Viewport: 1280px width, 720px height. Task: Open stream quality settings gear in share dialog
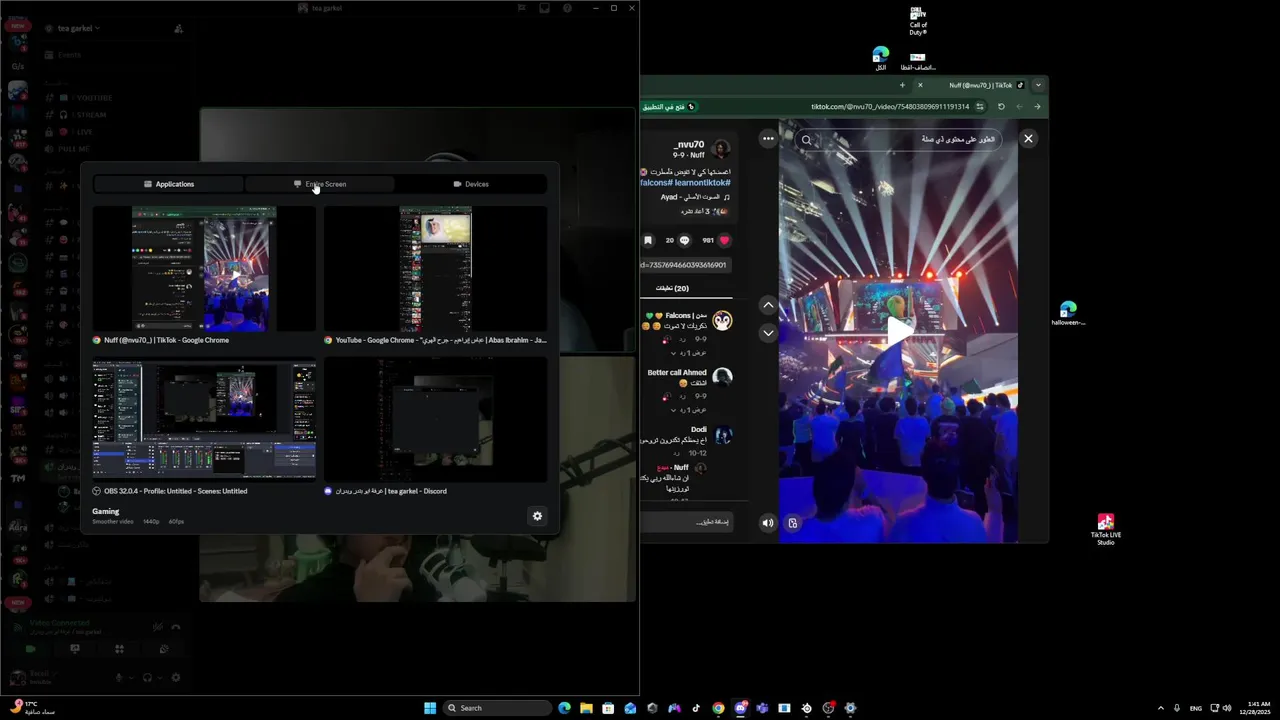click(537, 516)
